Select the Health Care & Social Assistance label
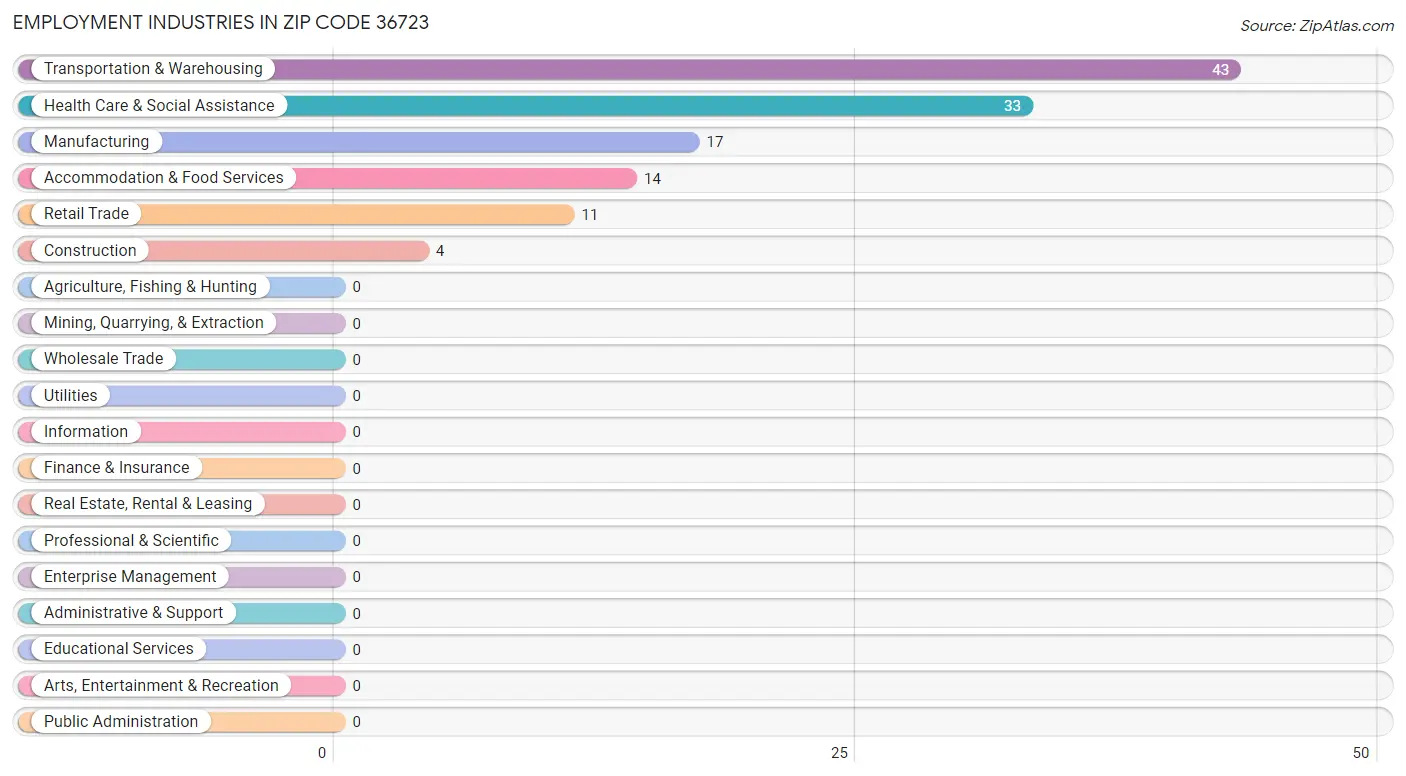Viewport: 1406px width, 776px height. pyautogui.click(x=159, y=105)
